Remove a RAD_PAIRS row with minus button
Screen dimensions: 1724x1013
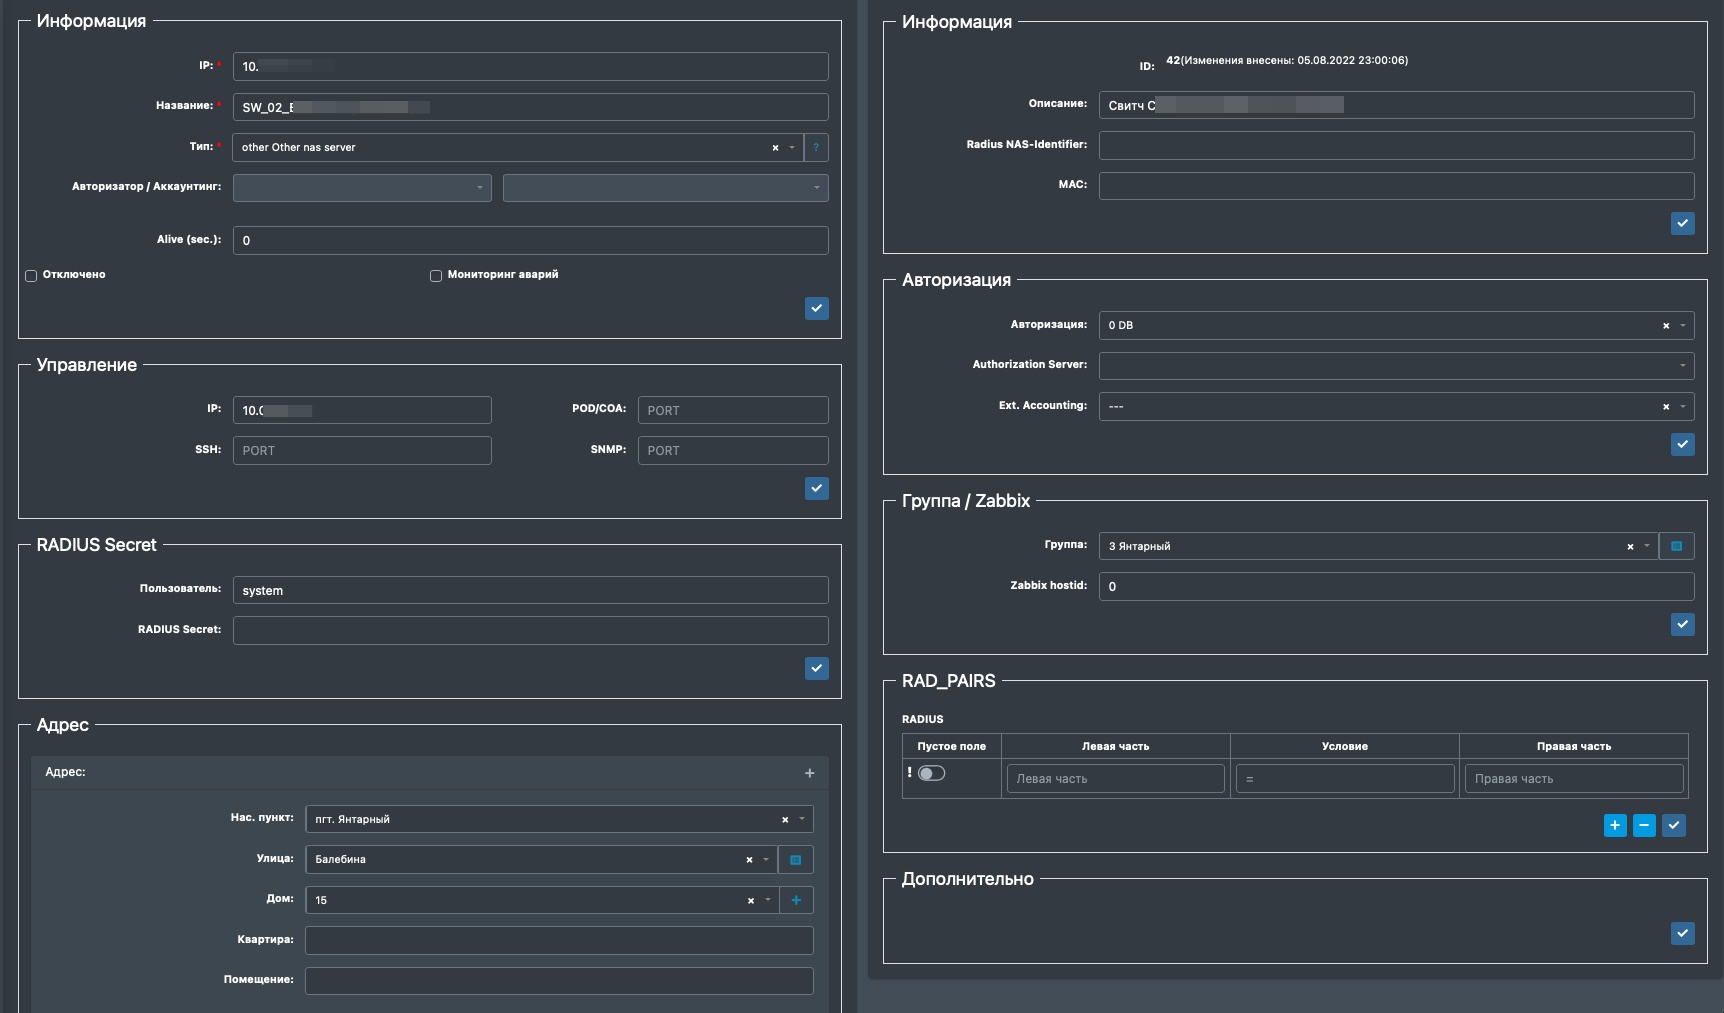(1644, 825)
